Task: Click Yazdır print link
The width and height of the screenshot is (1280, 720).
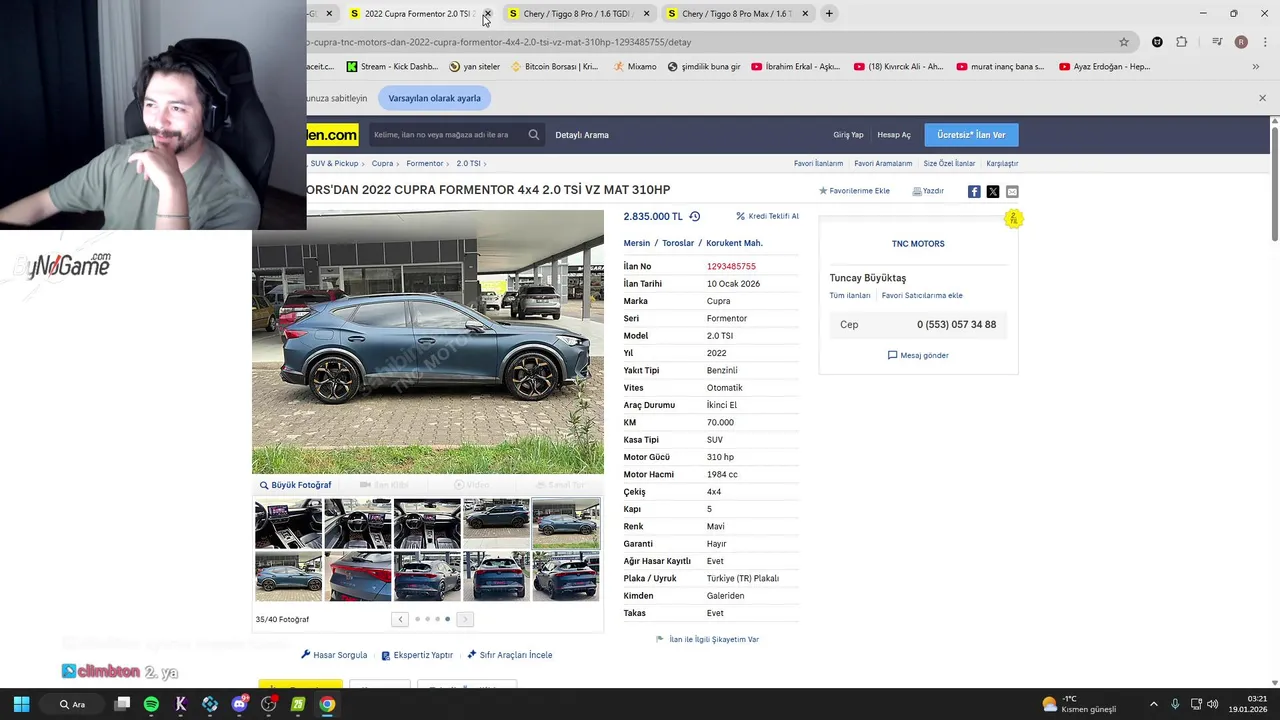Action: tap(928, 191)
